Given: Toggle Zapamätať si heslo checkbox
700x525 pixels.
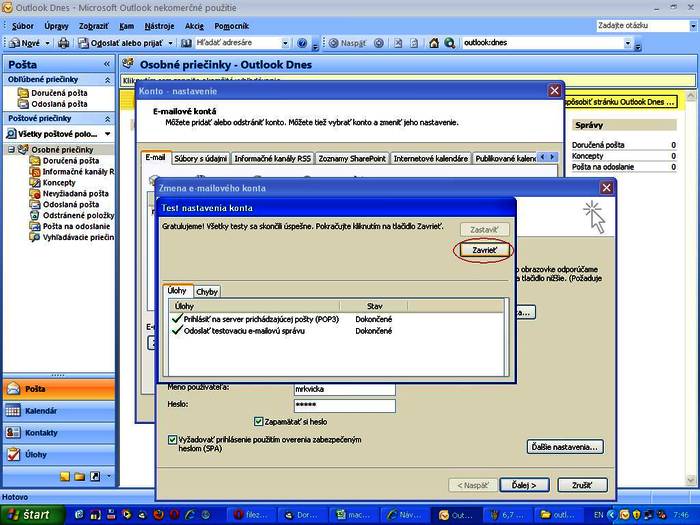Looking at the screenshot, I should [258, 421].
